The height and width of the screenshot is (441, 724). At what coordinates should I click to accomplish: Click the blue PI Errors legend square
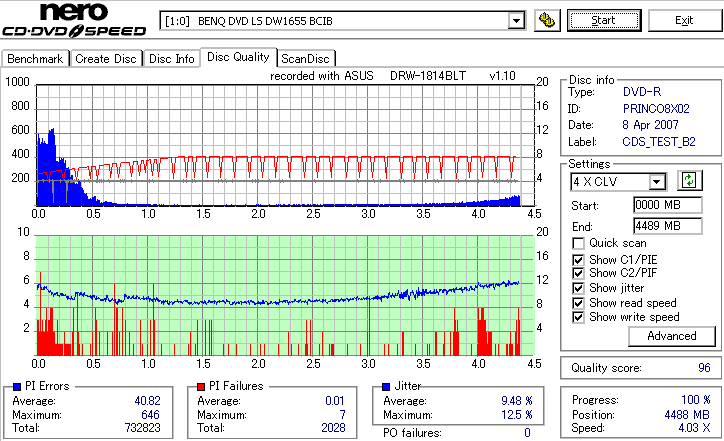[17, 387]
